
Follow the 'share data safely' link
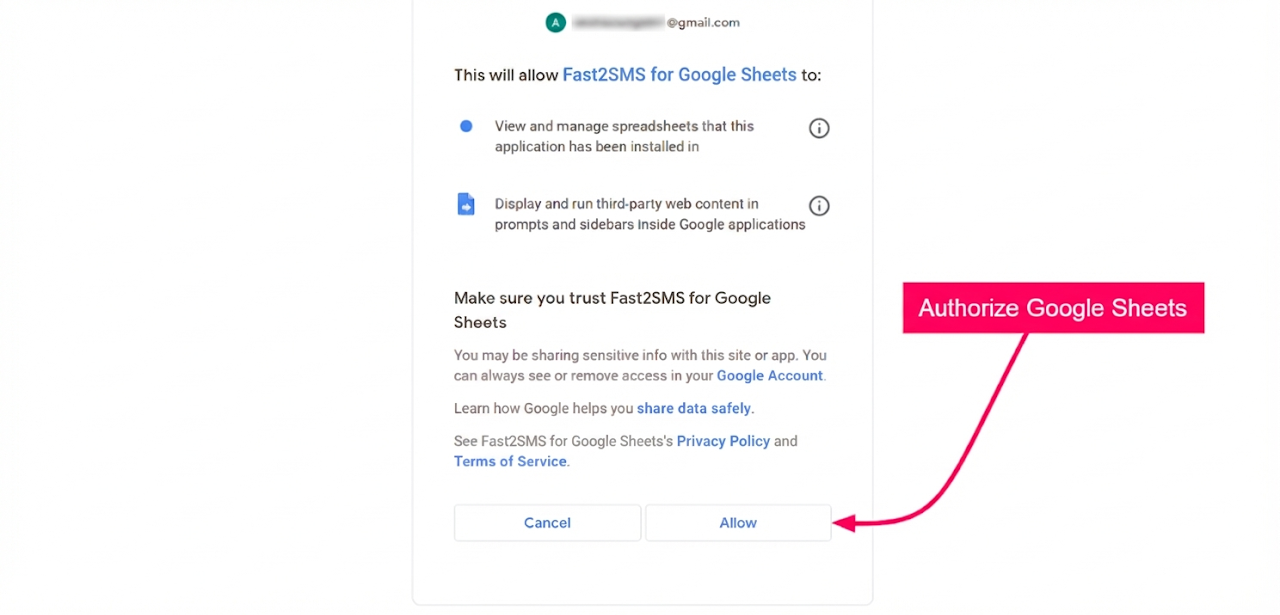(x=694, y=408)
